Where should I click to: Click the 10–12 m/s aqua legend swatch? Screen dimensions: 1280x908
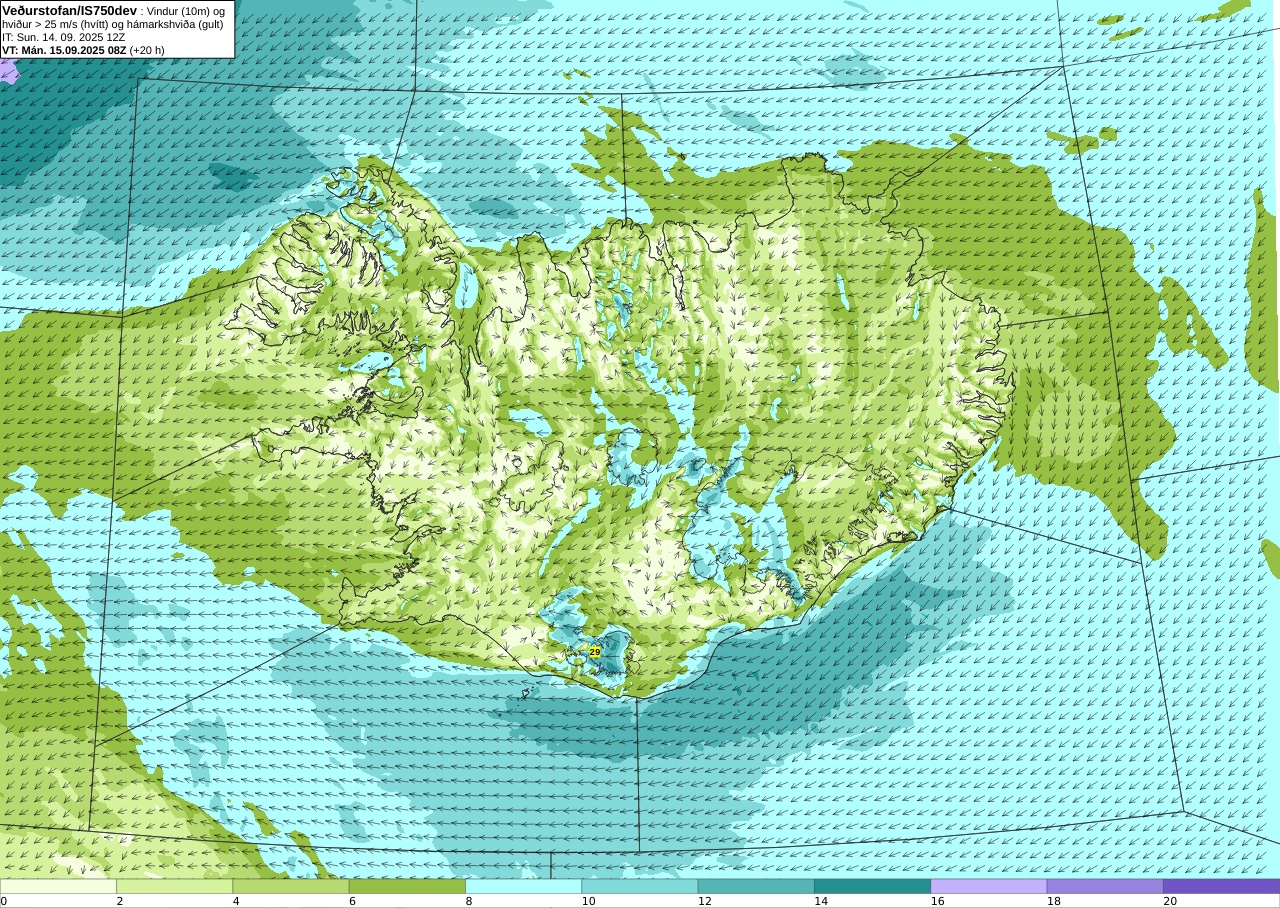[x=640, y=886]
